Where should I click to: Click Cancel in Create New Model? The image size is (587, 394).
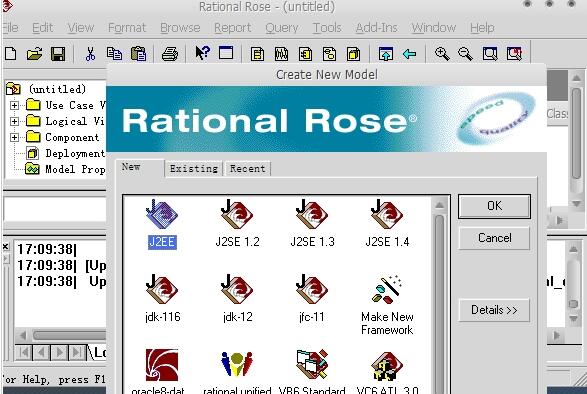495,238
